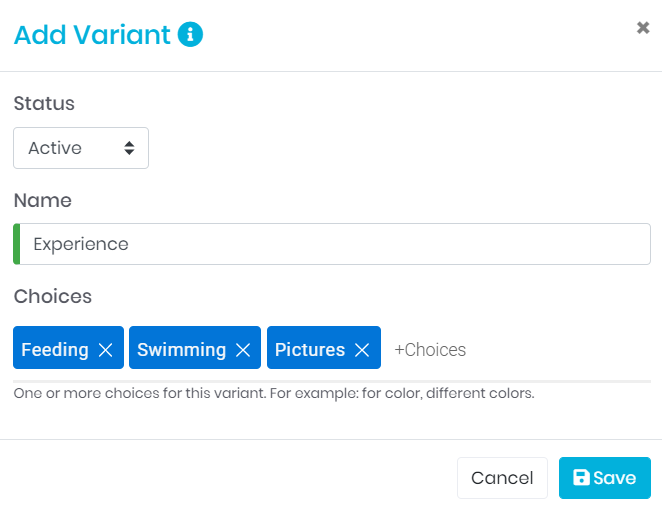
Task: Select the Swimming tag text
Action: click(x=181, y=350)
